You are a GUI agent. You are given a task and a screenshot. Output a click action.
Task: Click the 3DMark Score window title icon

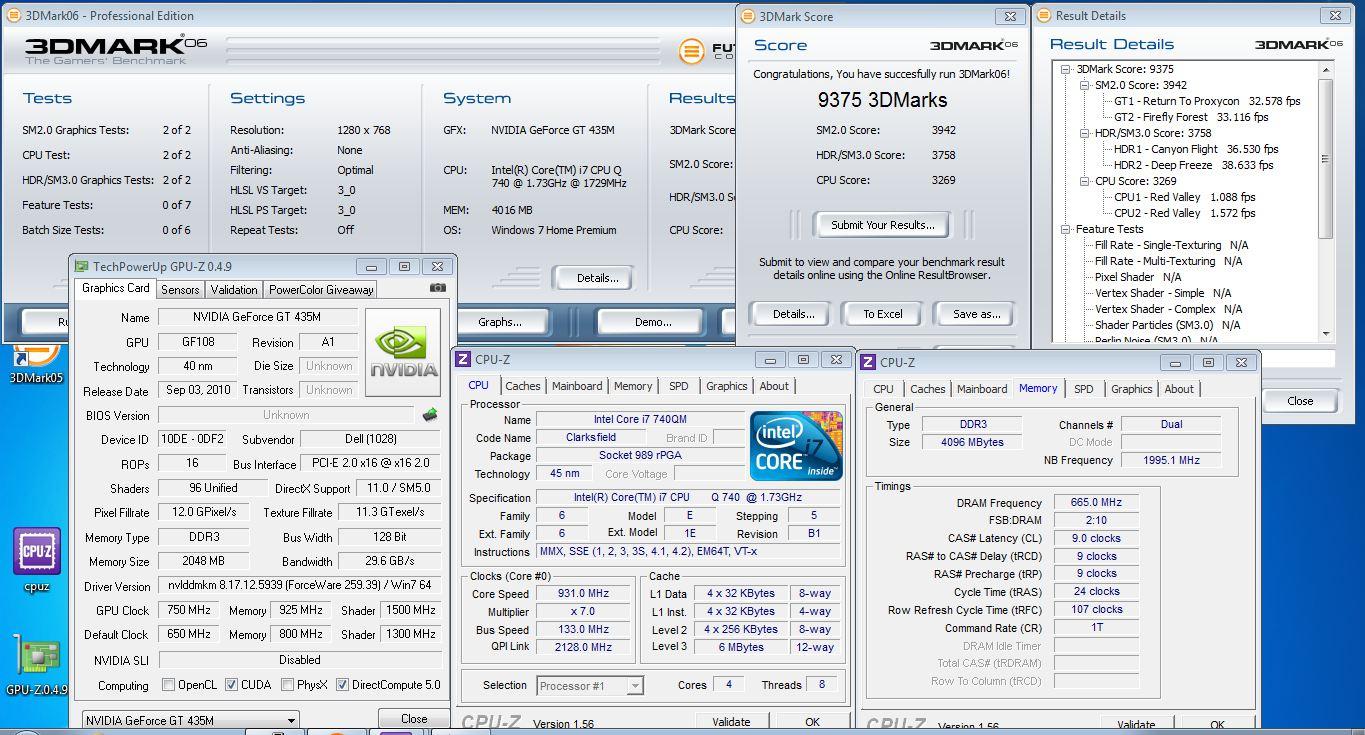[x=748, y=16]
